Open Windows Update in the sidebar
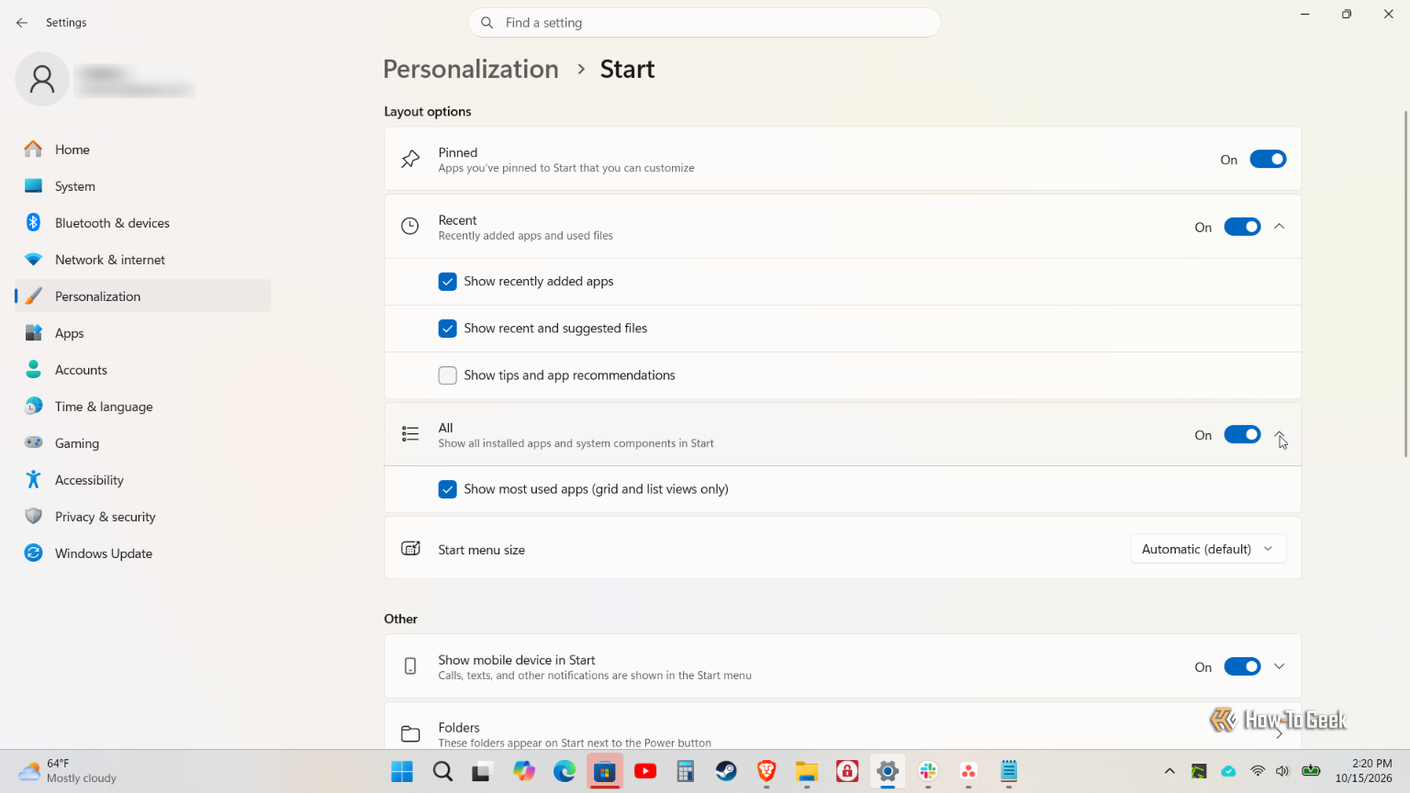This screenshot has height=793, width=1410. pos(143,553)
